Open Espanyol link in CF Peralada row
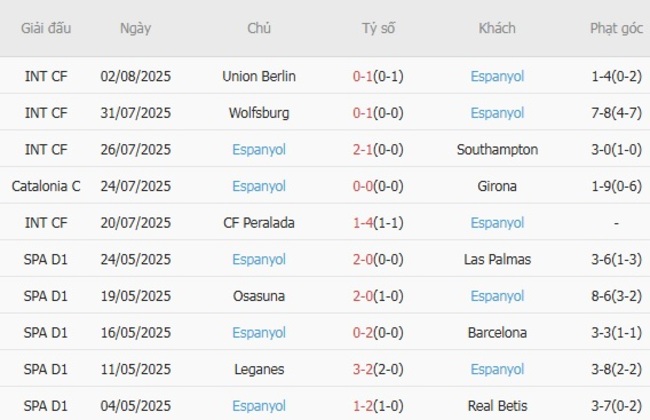Viewport: 650px width, 420px height. coord(497,222)
